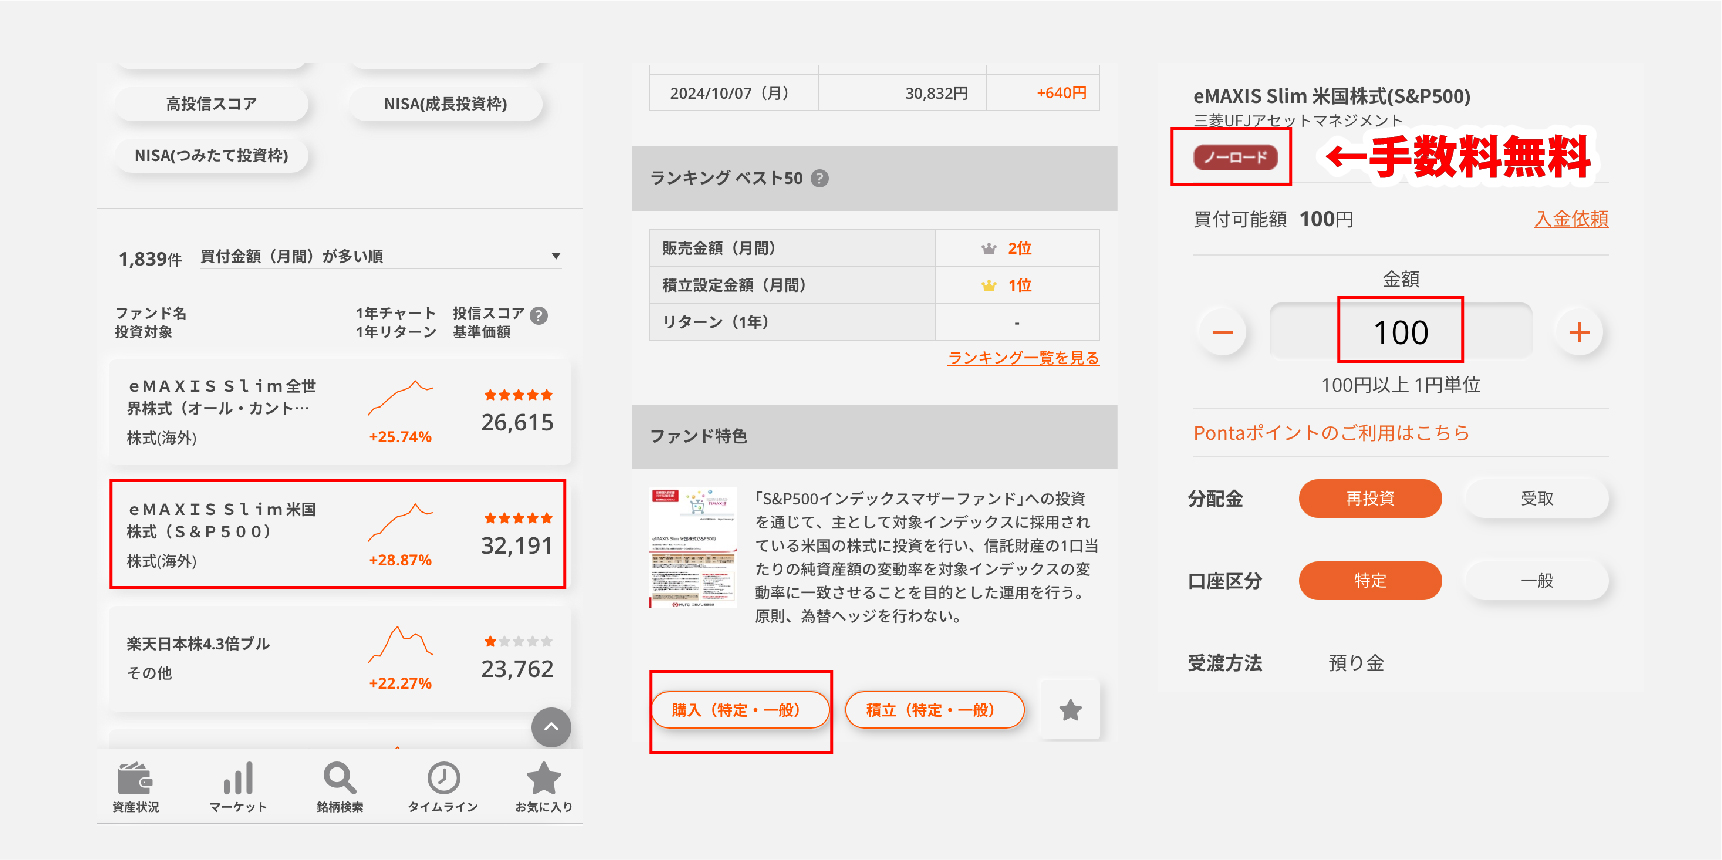Click the 2024/10/07（月）date cell
Screen dimensions: 1722x860
pos(734,93)
